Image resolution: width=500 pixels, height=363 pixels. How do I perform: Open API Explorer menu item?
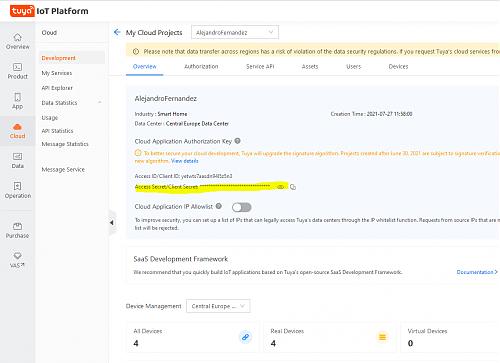[x=57, y=88]
